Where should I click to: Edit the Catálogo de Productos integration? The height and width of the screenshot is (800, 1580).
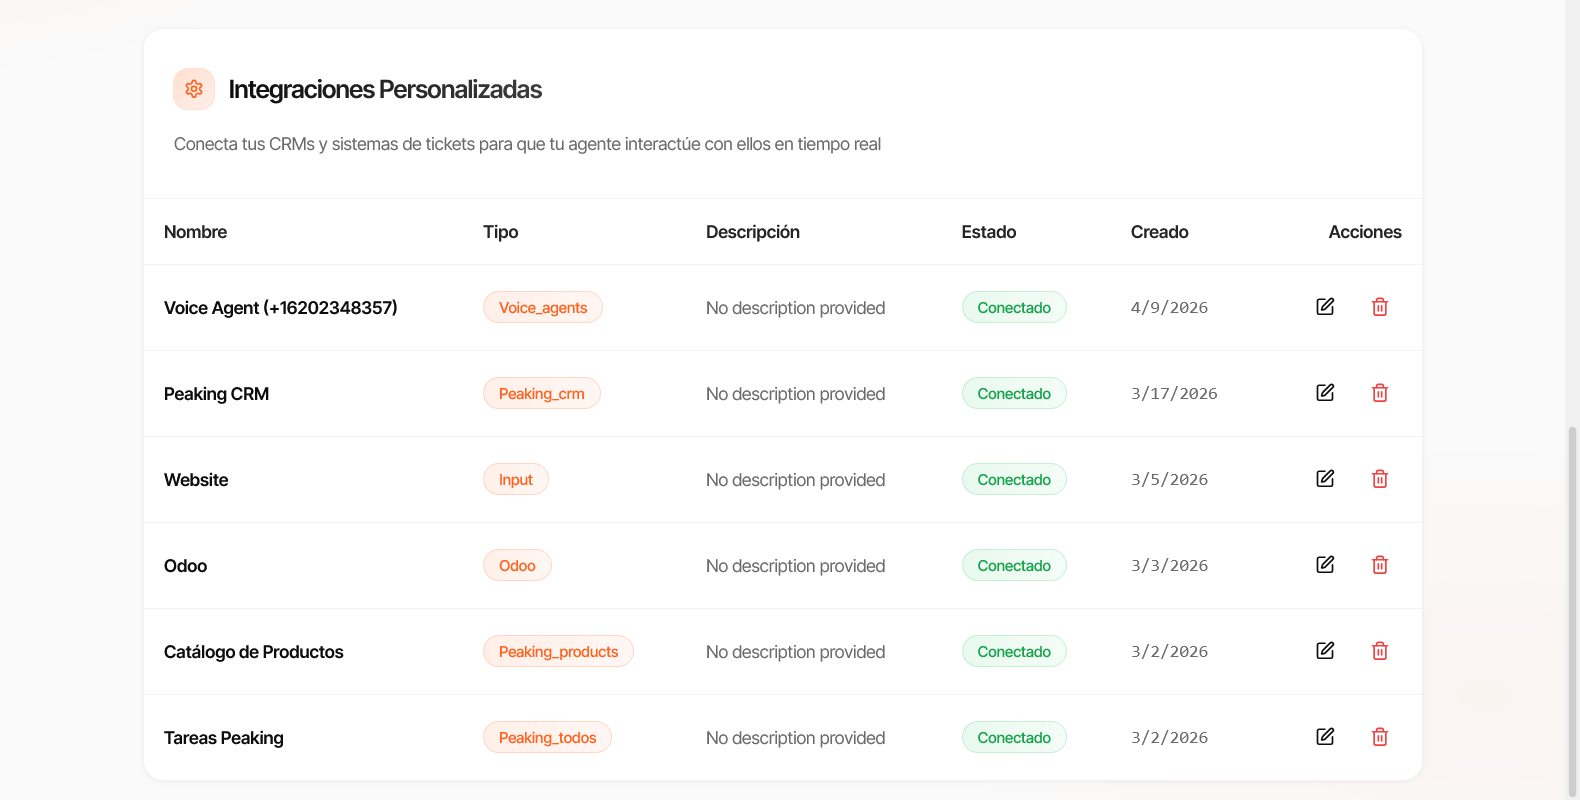(1325, 651)
